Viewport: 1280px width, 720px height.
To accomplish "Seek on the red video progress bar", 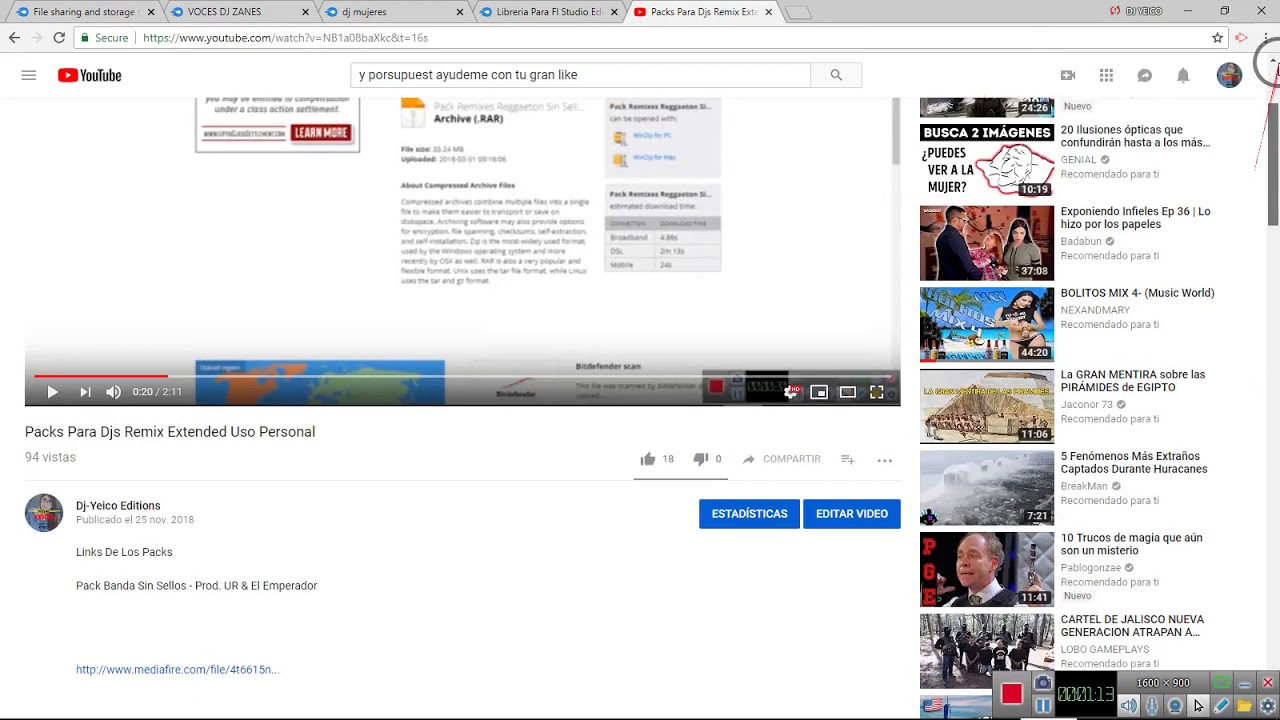I will point(462,376).
